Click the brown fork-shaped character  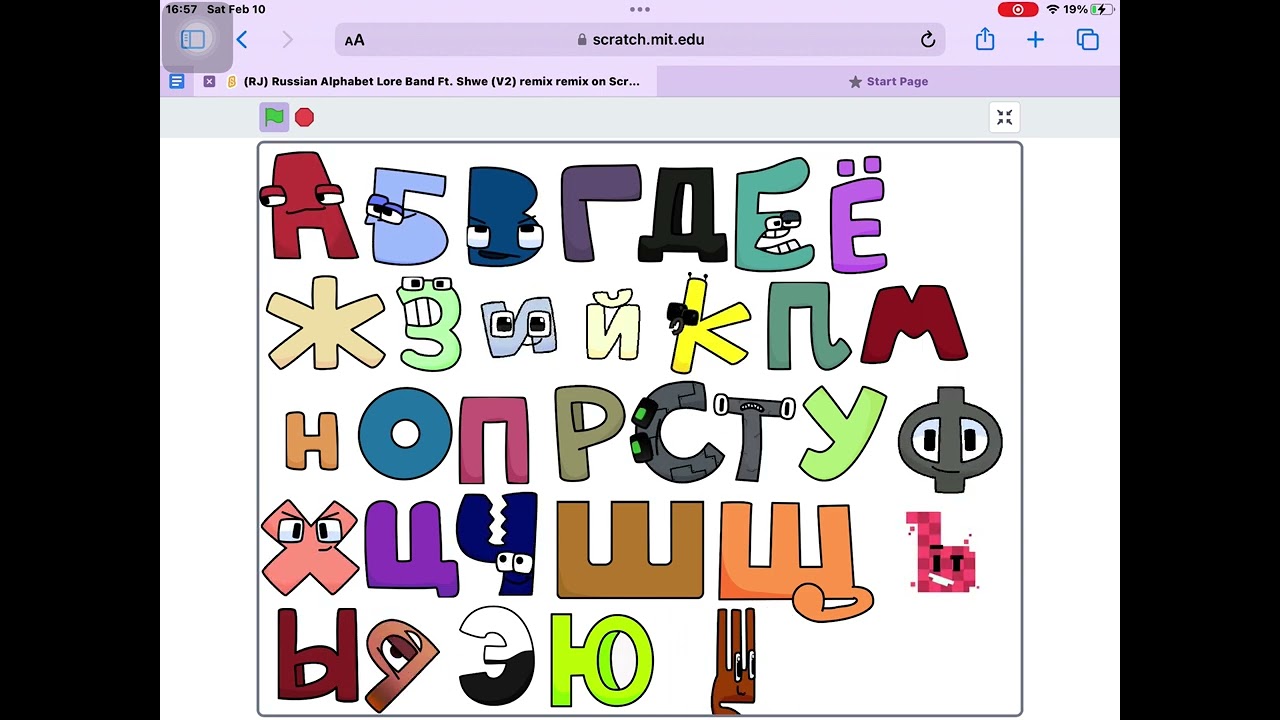tap(735, 661)
